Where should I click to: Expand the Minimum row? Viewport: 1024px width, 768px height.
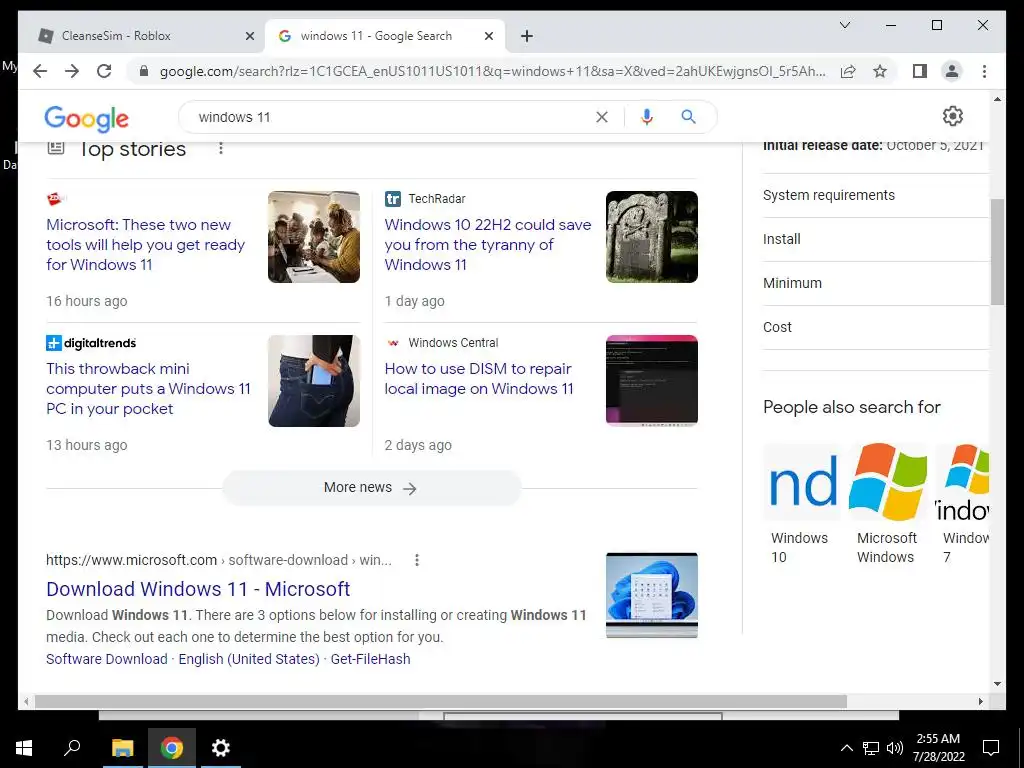pyautogui.click(x=875, y=283)
